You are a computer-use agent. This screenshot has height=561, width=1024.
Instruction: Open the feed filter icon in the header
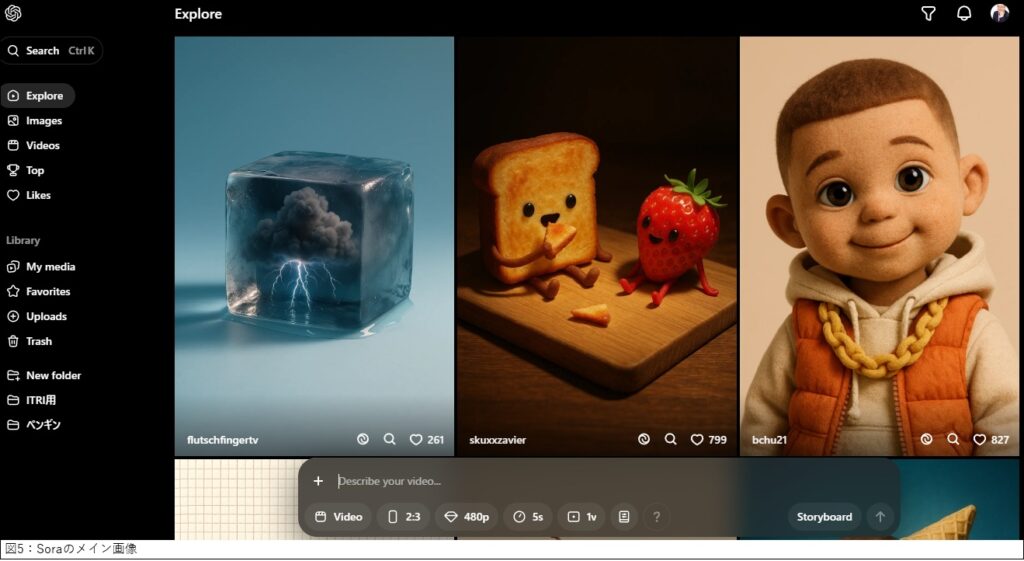click(x=928, y=14)
